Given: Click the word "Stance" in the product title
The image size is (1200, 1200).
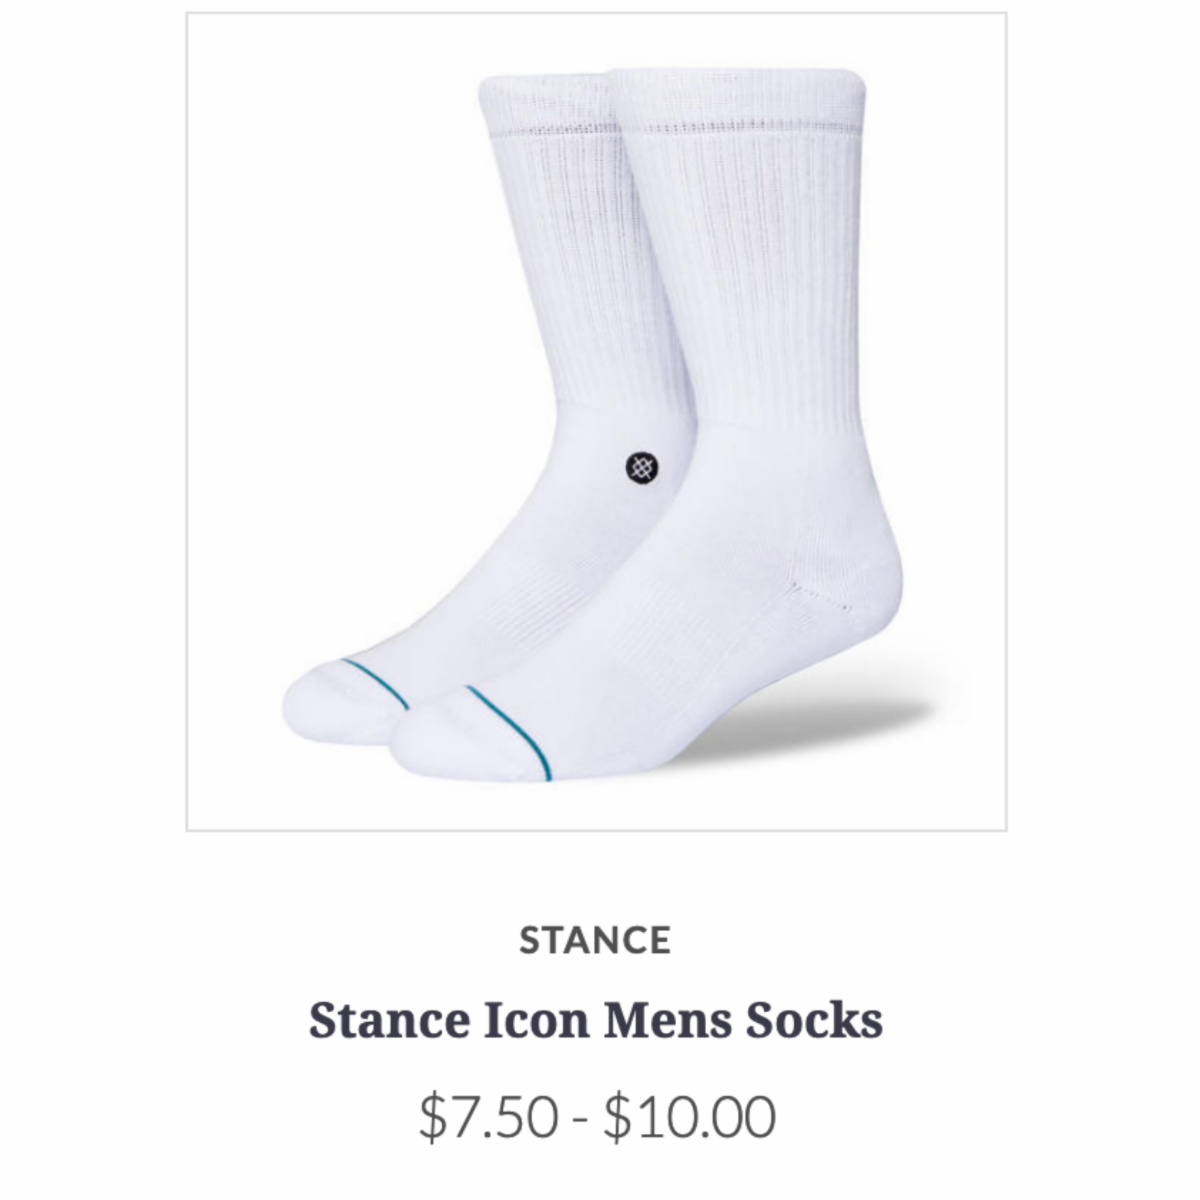Looking at the screenshot, I should (x=389, y=1021).
